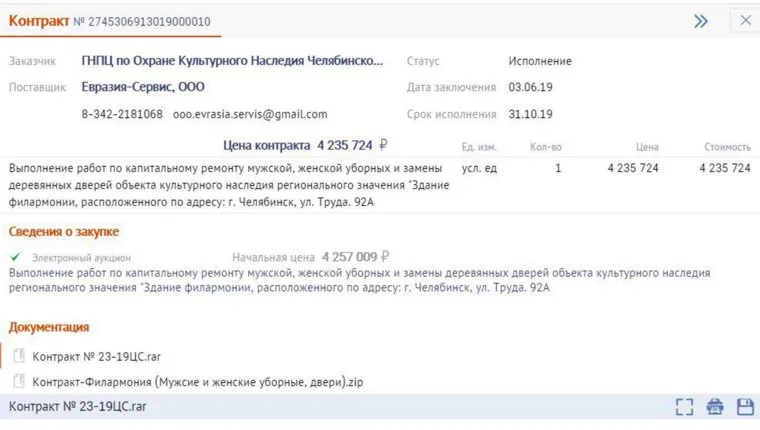Open supplier Евразия-Сервис, ООО link
760x430 pixels.
(143, 87)
